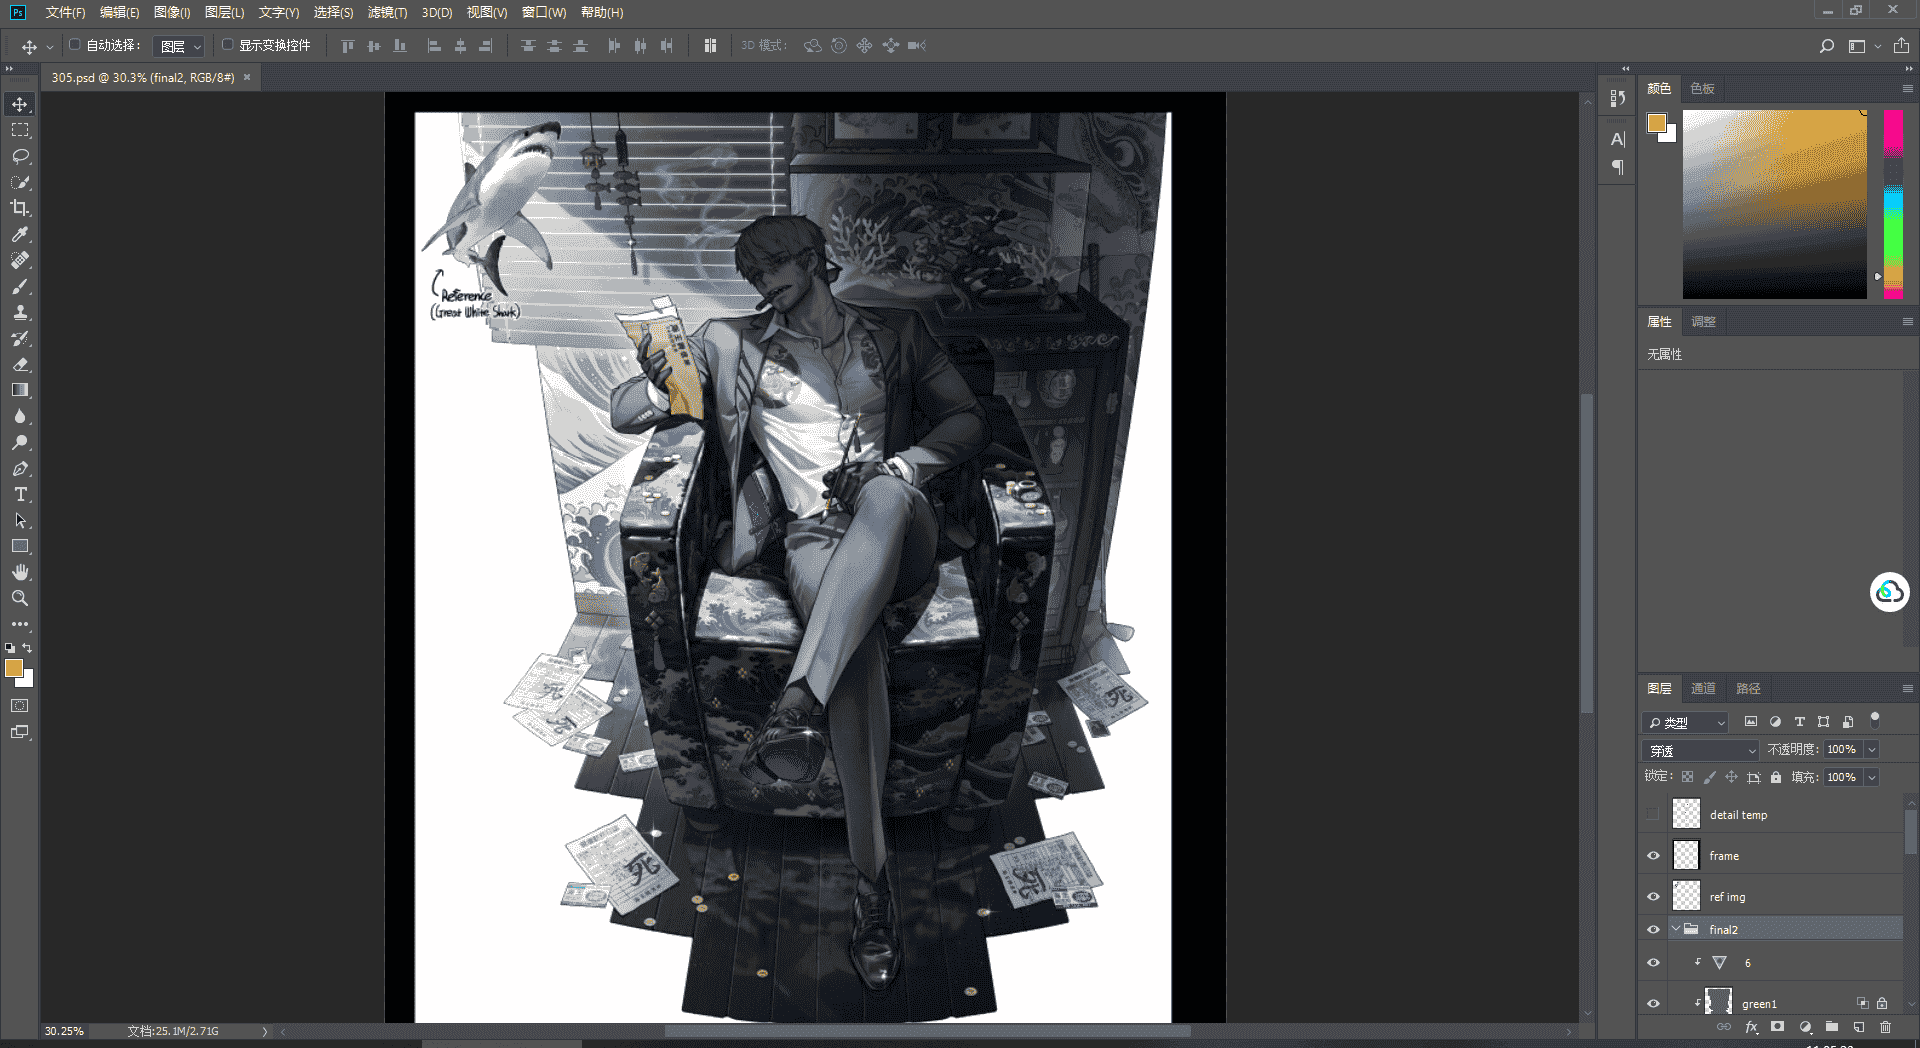Screen dimensions: 1920x1048
Task: Activate the Crop tool
Action: 20,208
